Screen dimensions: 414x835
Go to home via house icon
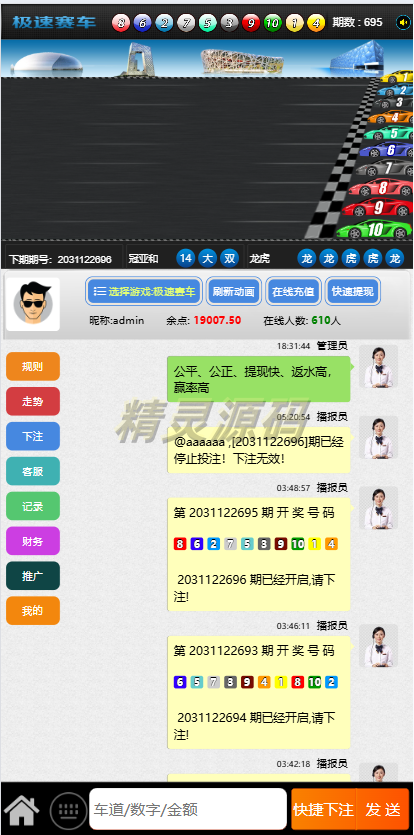[22, 810]
